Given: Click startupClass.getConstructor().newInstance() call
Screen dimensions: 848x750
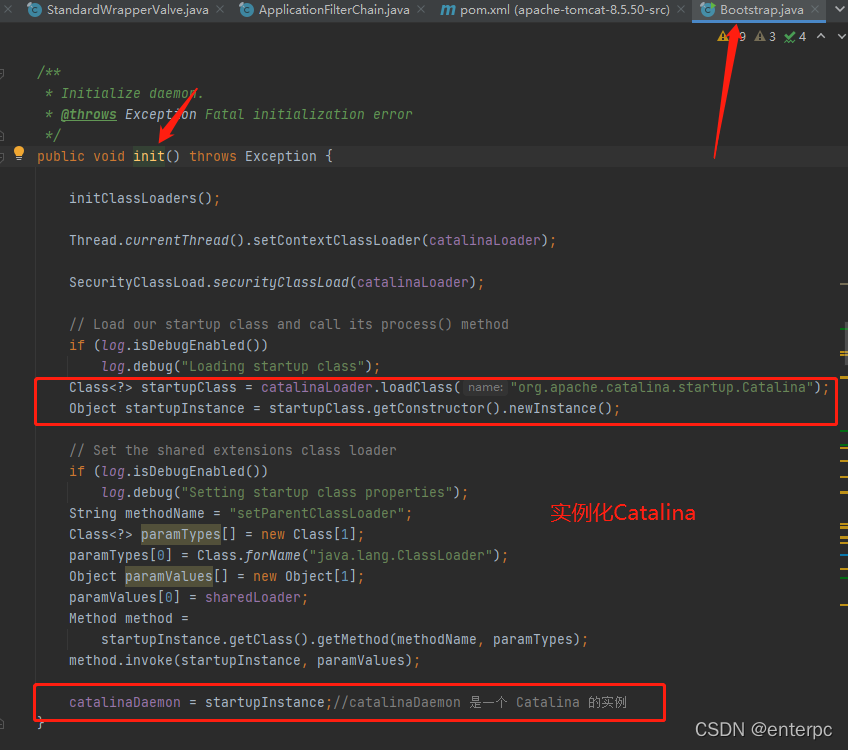Looking at the screenshot, I should tap(440, 408).
